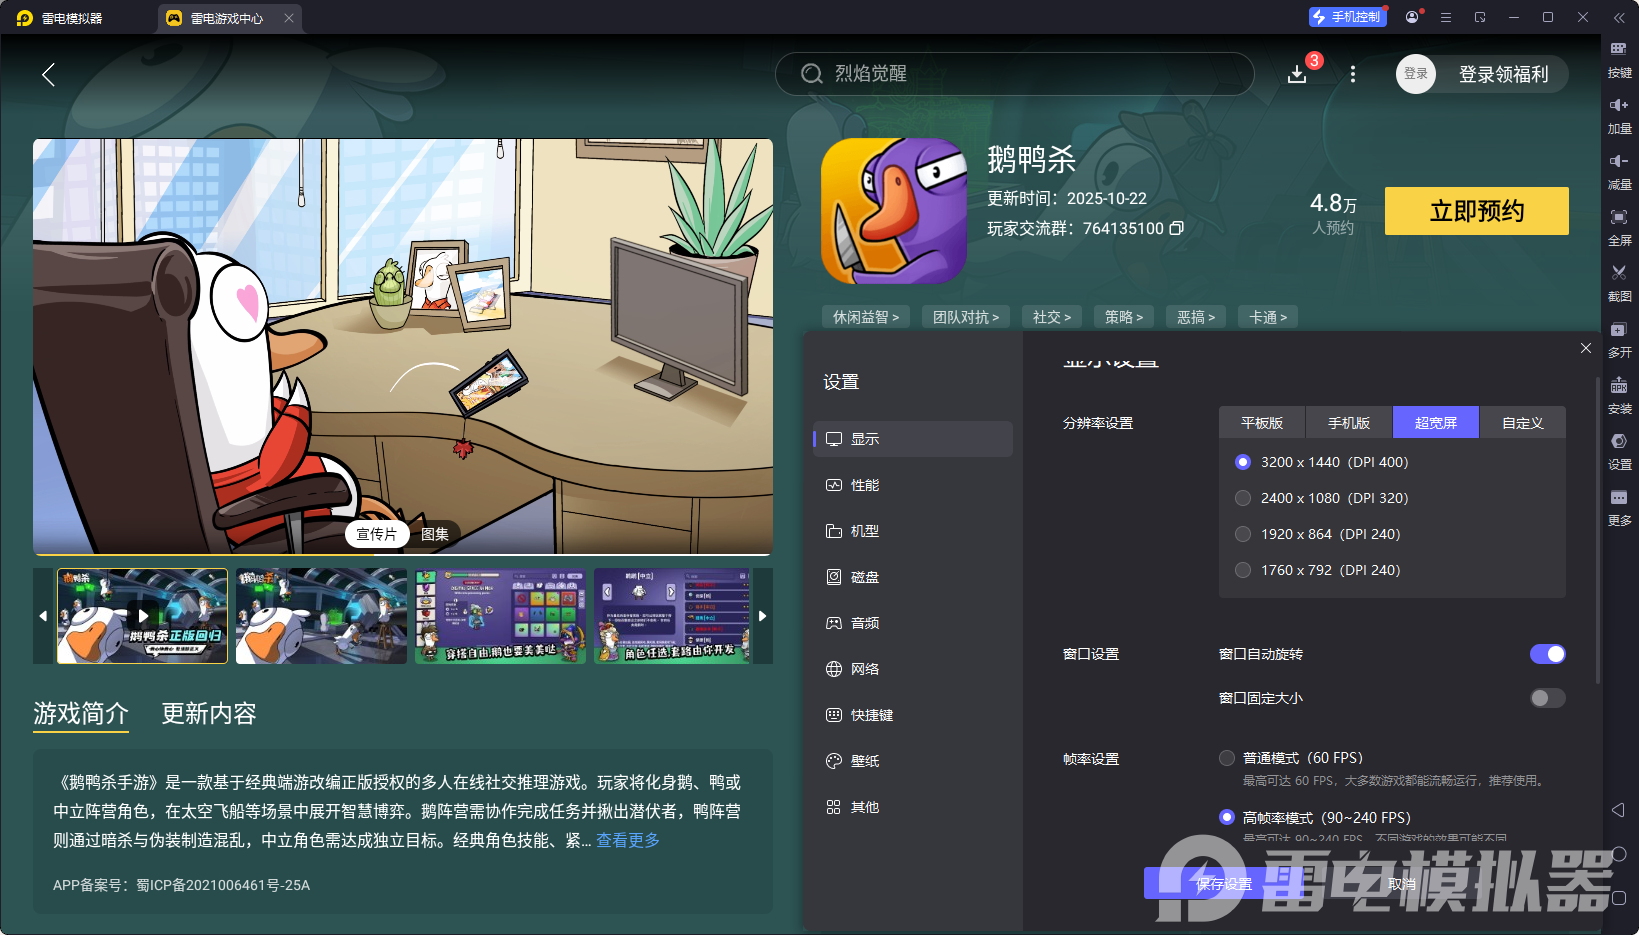
Task: Click the 安装 APK install icon
Action: pyautogui.click(x=1619, y=395)
